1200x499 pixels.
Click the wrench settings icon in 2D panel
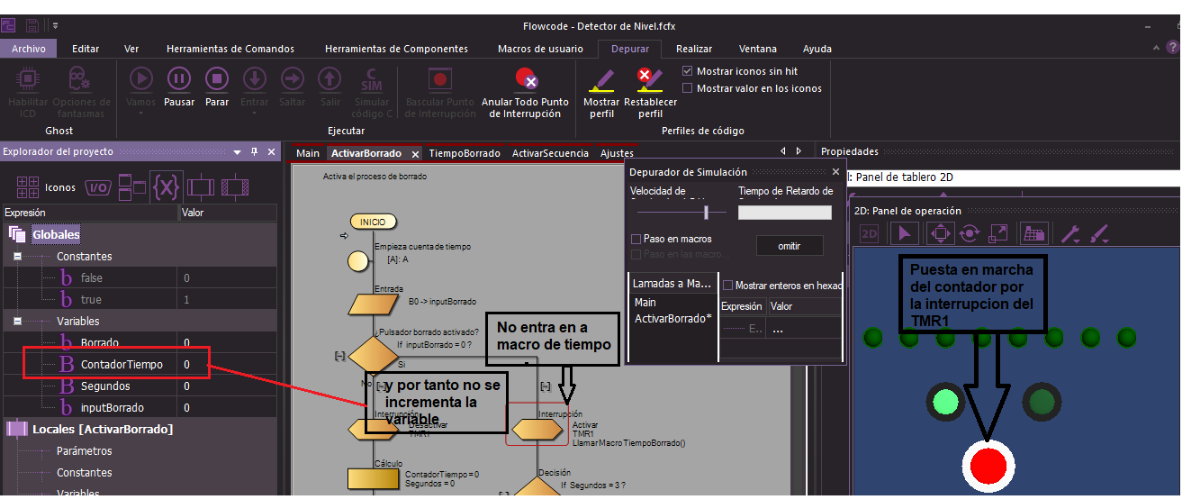coord(1070,233)
